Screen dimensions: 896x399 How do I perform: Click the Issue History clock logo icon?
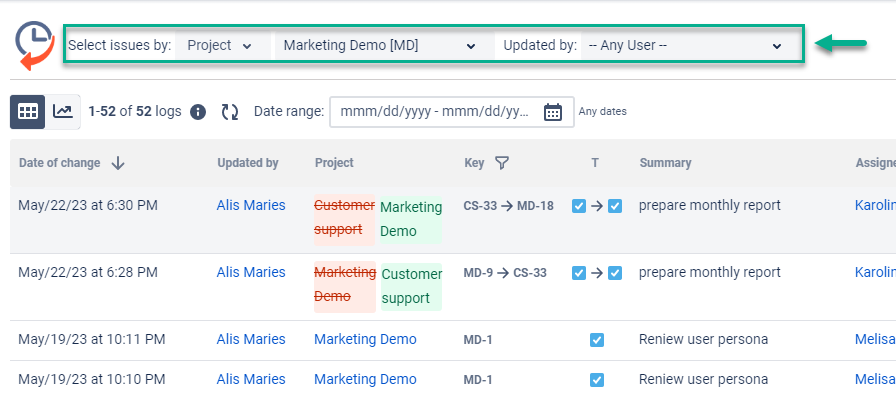34,46
